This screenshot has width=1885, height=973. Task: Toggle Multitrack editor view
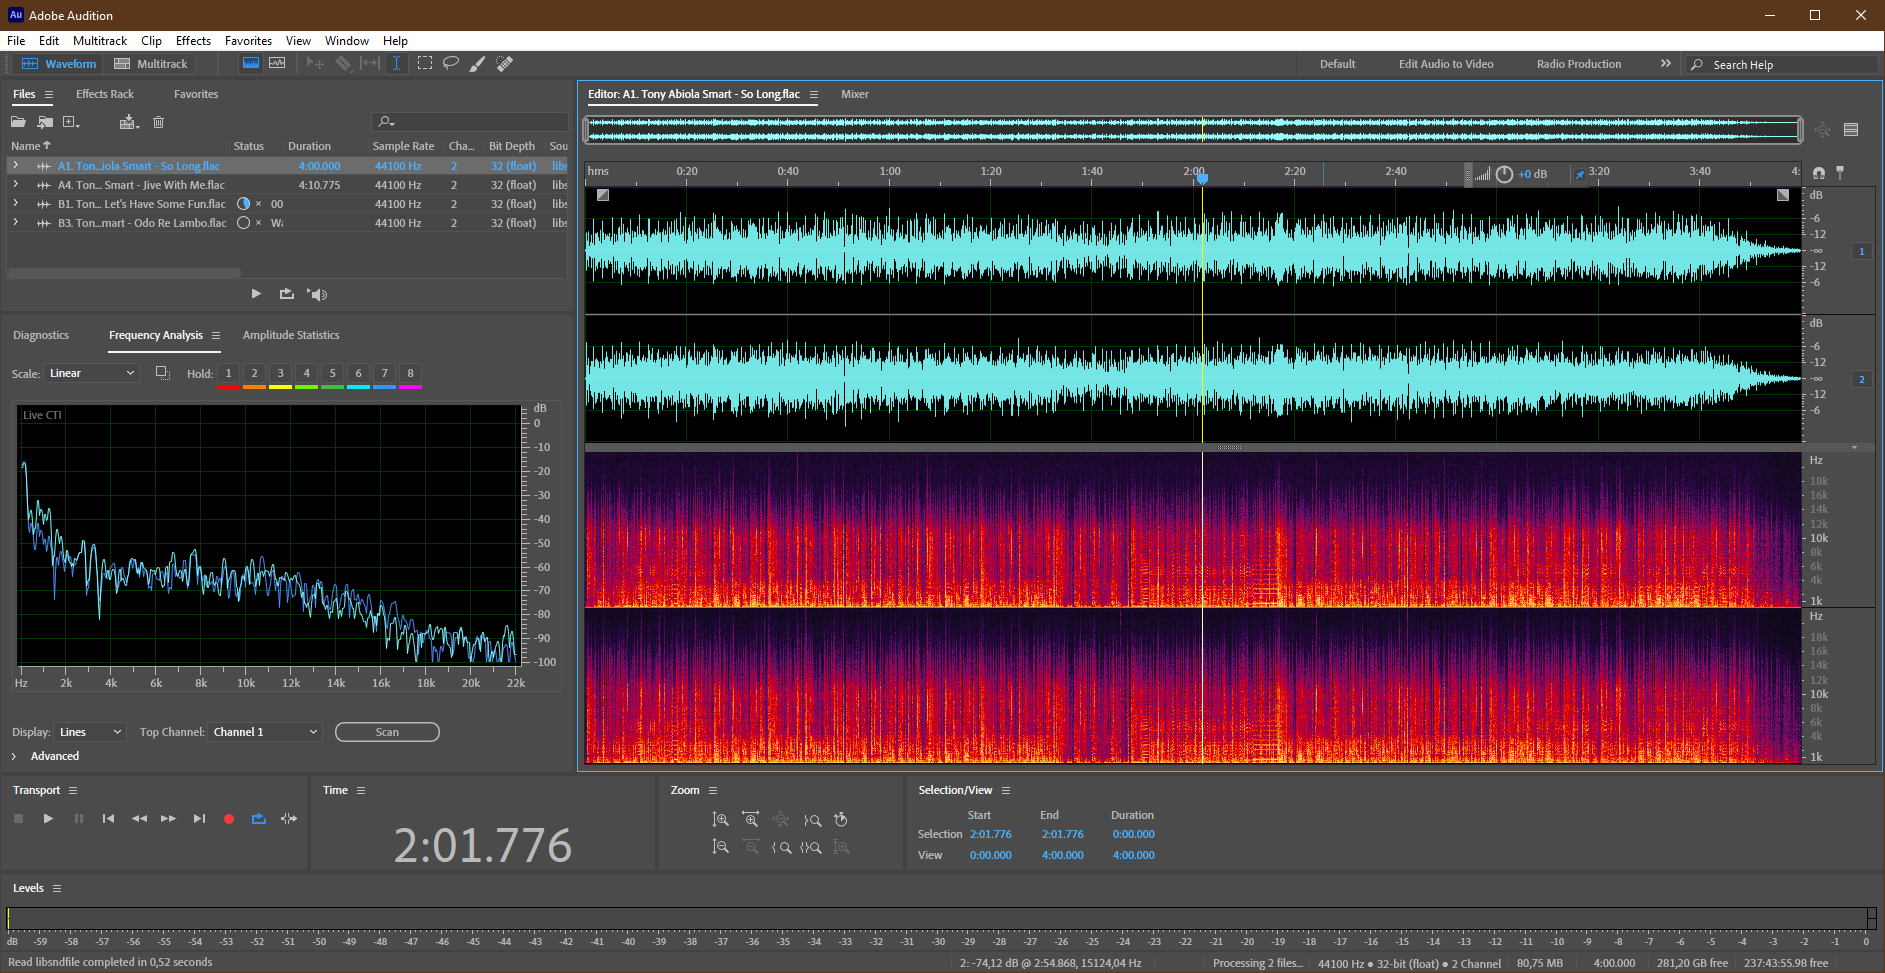pos(151,63)
